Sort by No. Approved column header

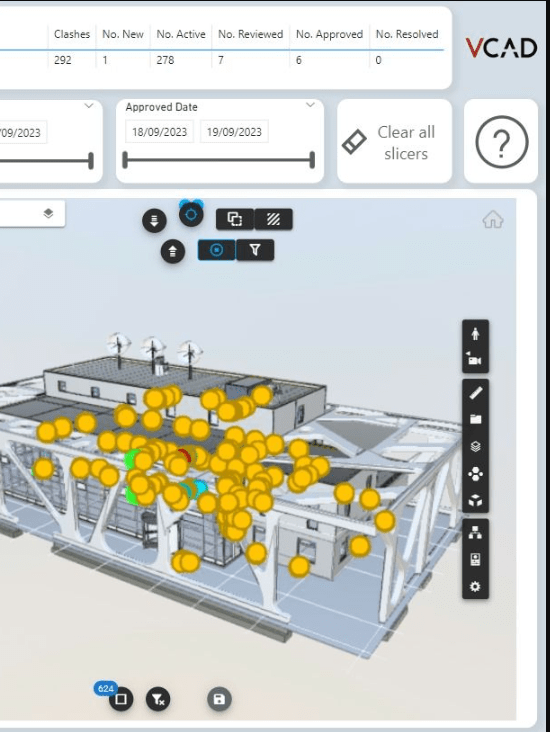[x=329, y=34]
